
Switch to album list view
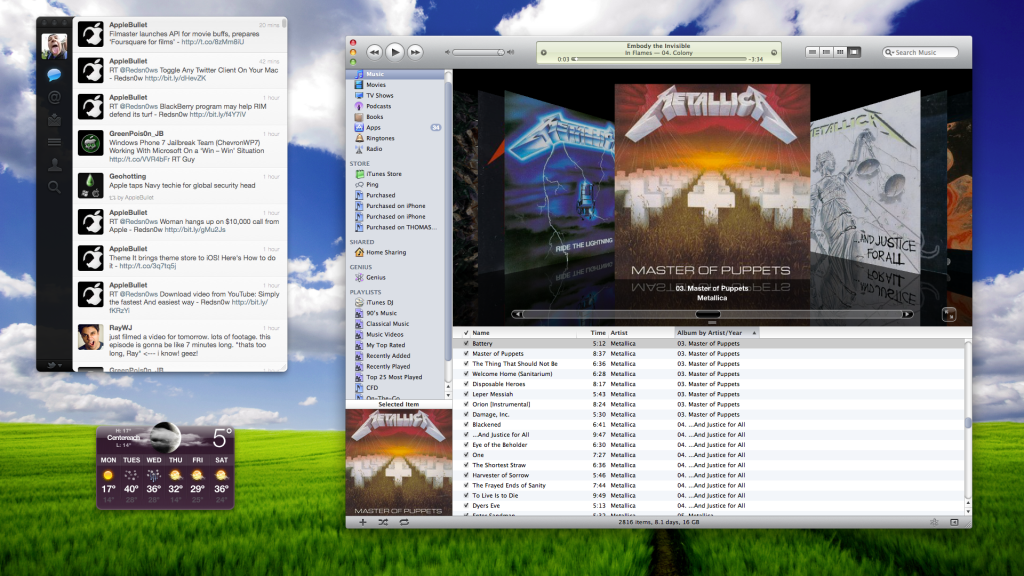(826, 52)
